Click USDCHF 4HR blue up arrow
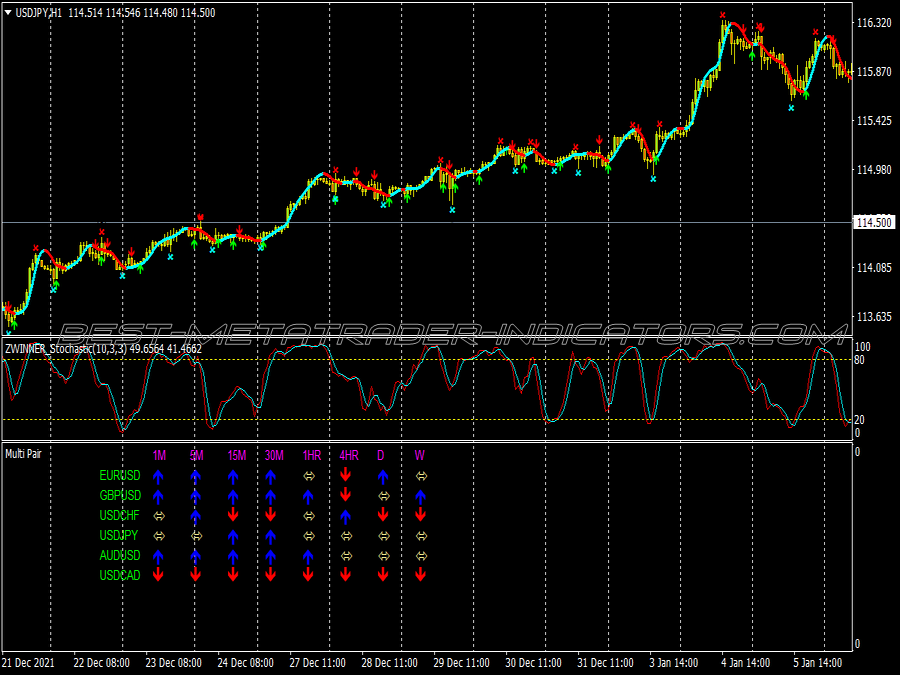Viewport: 900px width, 675px height. click(x=346, y=516)
